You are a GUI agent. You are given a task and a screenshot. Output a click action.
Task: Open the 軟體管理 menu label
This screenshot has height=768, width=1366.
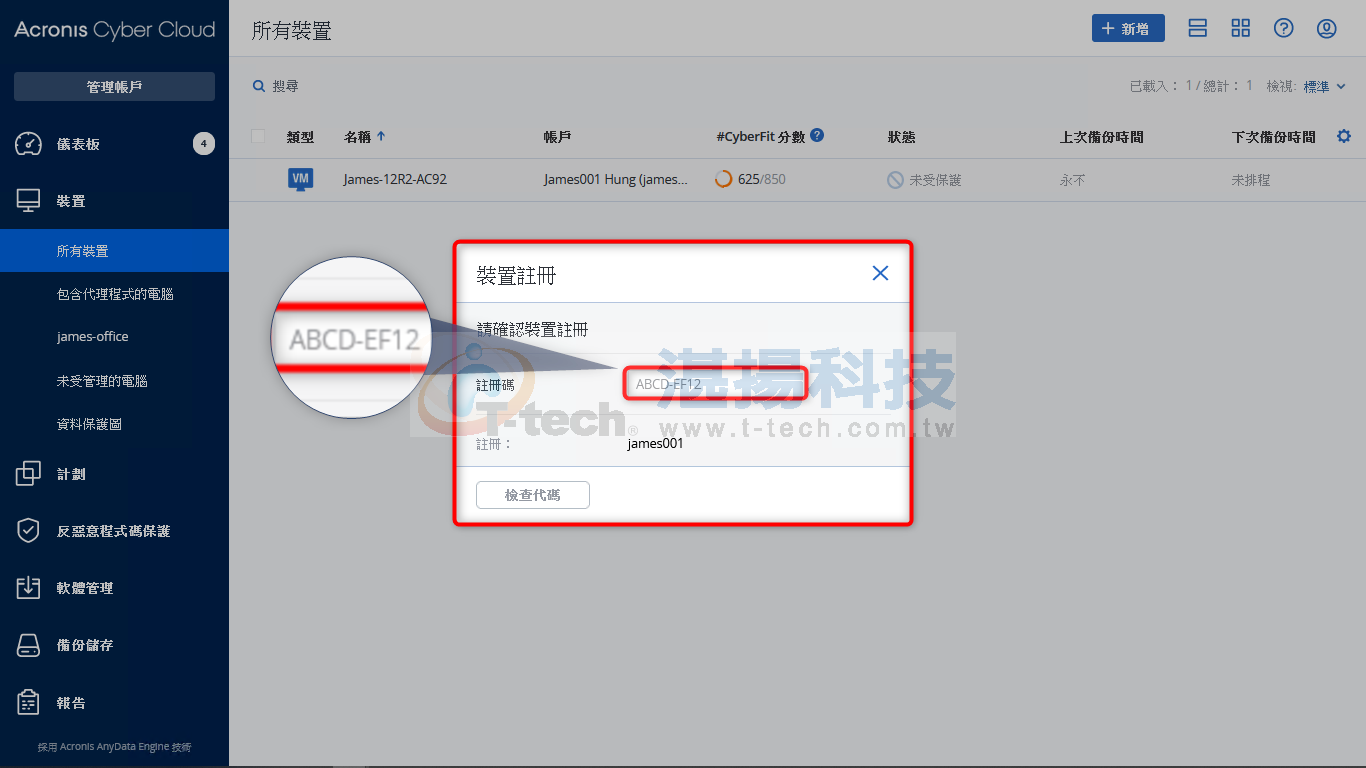(x=85, y=588)
